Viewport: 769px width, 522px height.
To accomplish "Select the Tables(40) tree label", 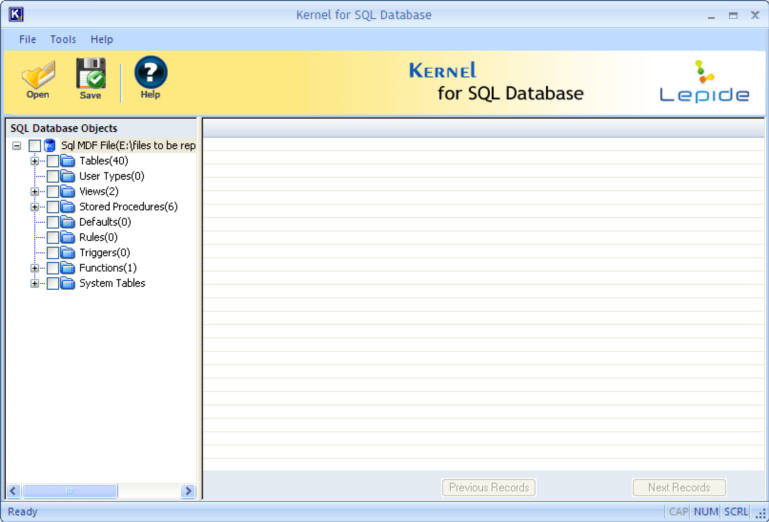I will tap(103, 161).
